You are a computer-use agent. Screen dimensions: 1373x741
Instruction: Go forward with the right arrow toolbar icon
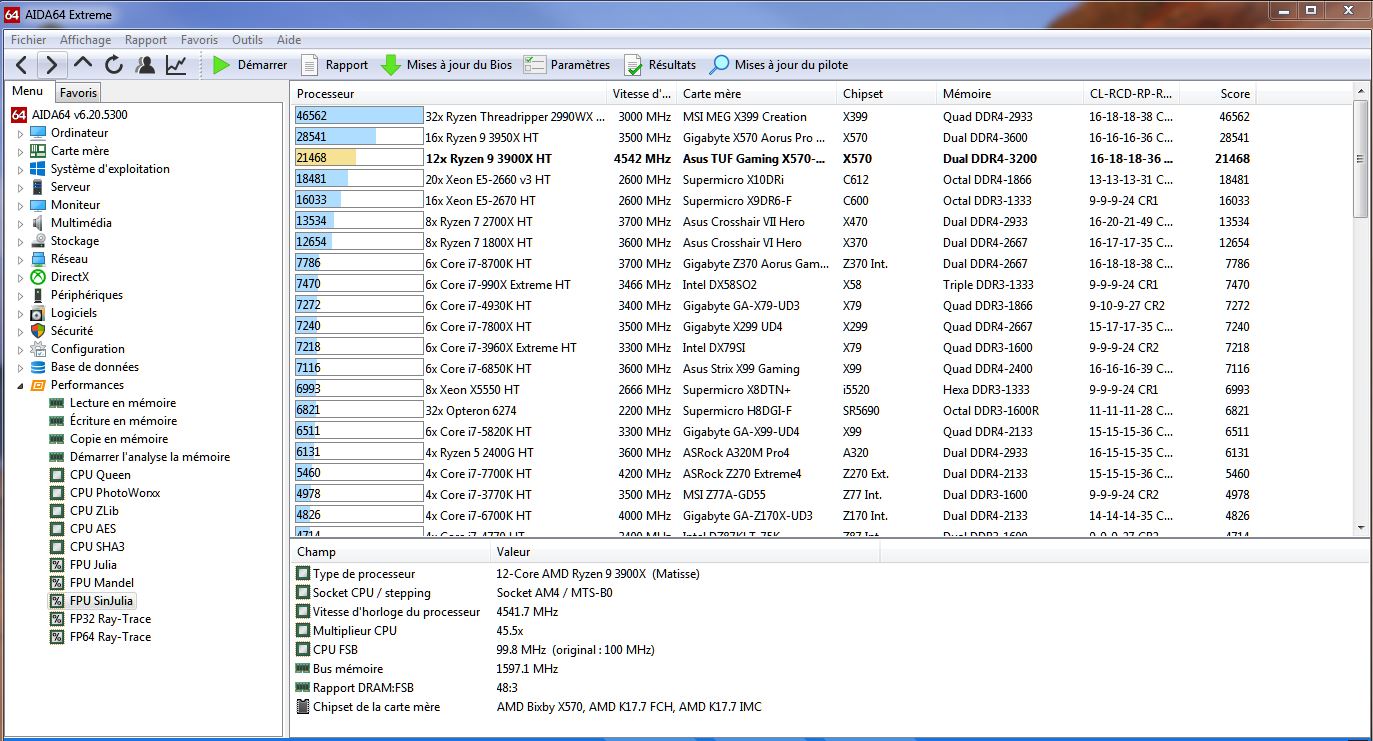point(53,65)
